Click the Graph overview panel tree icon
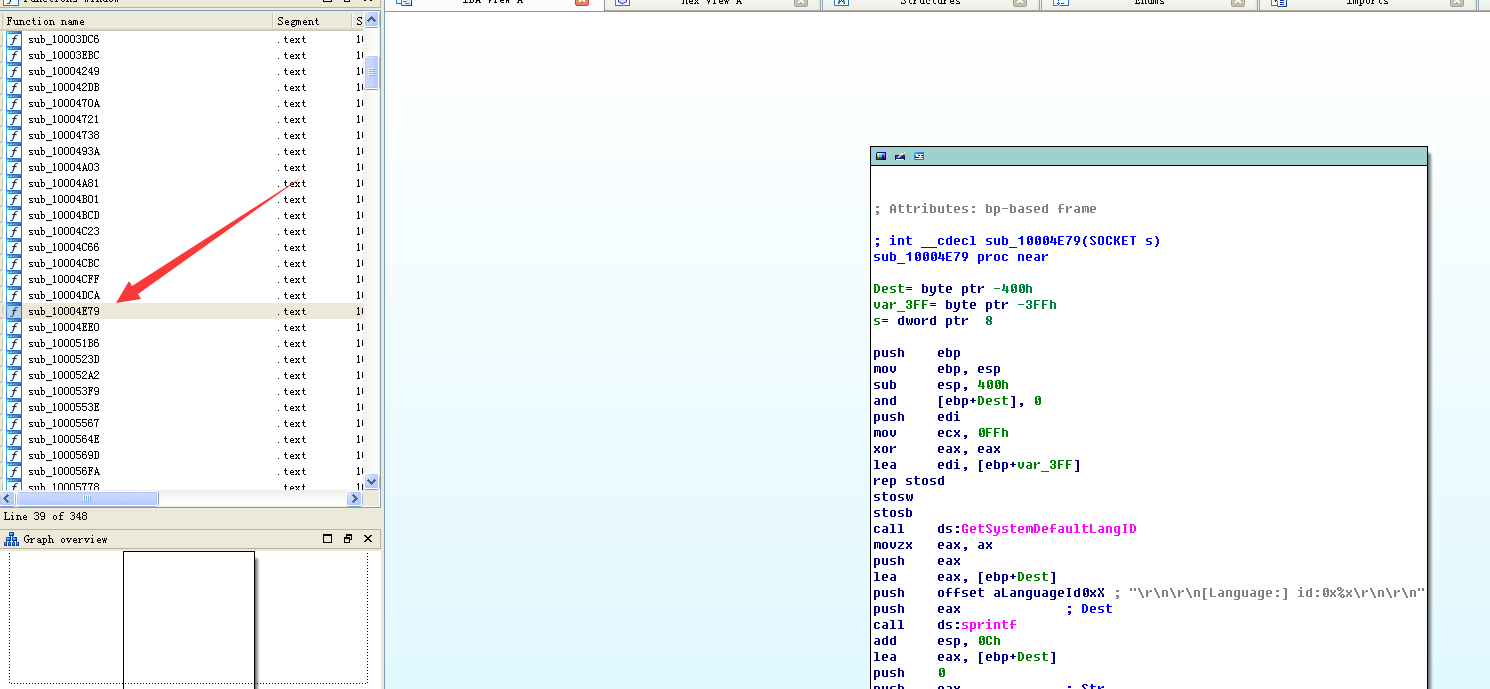Screen dimensions: 1490x689 tap(12, 539)
